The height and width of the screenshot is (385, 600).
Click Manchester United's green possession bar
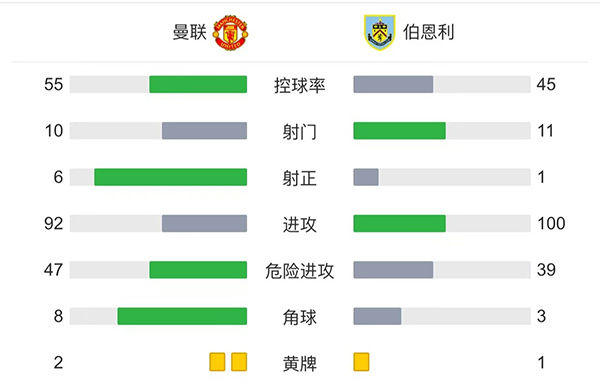tap(198, 84)
